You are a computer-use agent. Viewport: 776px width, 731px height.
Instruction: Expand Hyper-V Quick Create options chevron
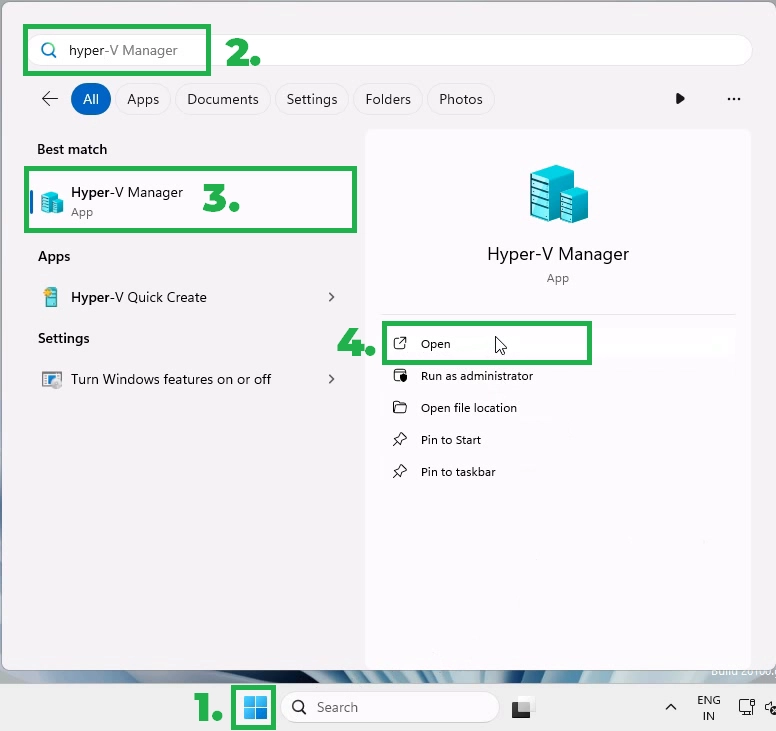332,297
